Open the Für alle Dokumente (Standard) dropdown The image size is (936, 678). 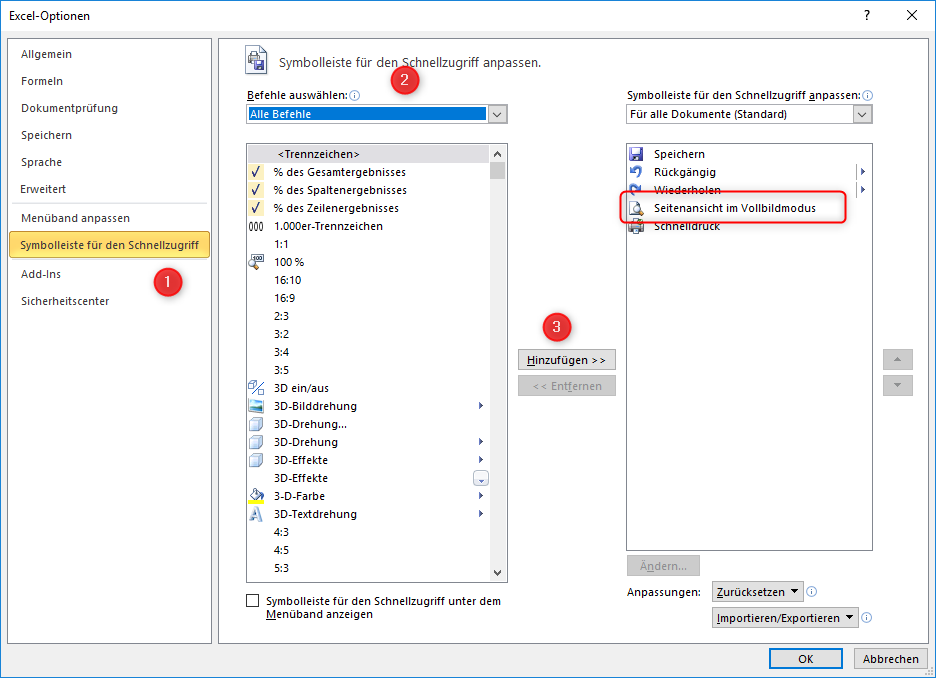click(862, 114)
